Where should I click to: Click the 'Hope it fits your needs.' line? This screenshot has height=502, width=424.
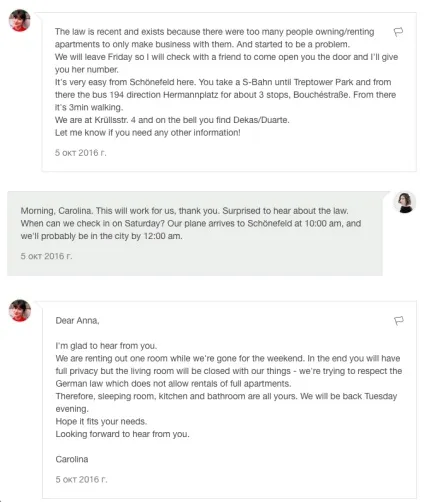point(101,422)
